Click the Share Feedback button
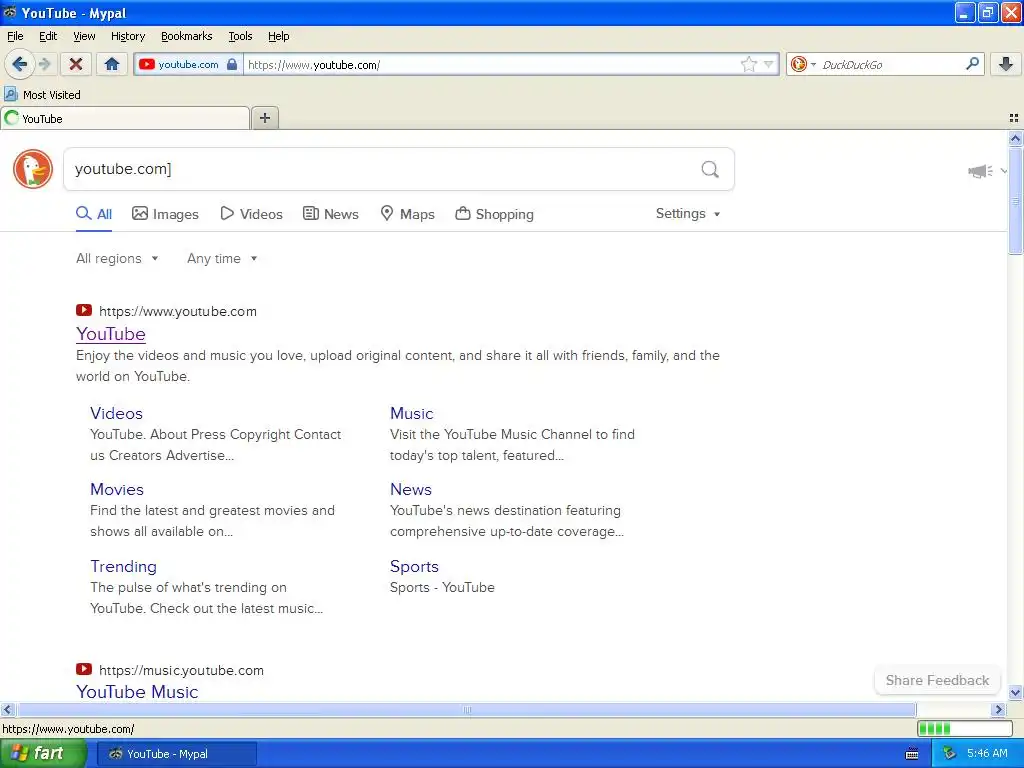 (x=937, y=680)
